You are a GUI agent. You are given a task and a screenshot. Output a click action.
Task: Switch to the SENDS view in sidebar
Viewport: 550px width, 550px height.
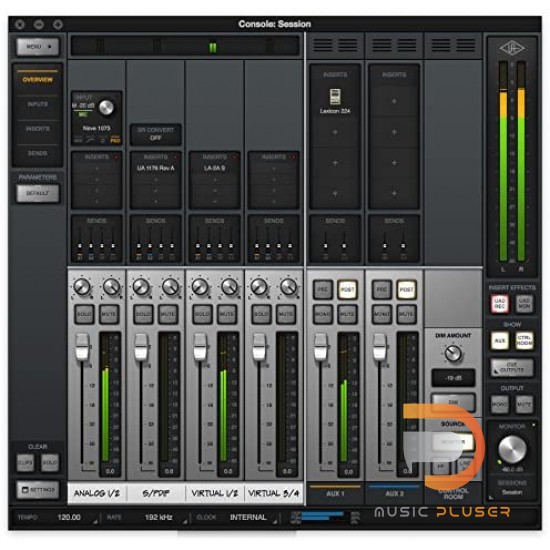38,153
